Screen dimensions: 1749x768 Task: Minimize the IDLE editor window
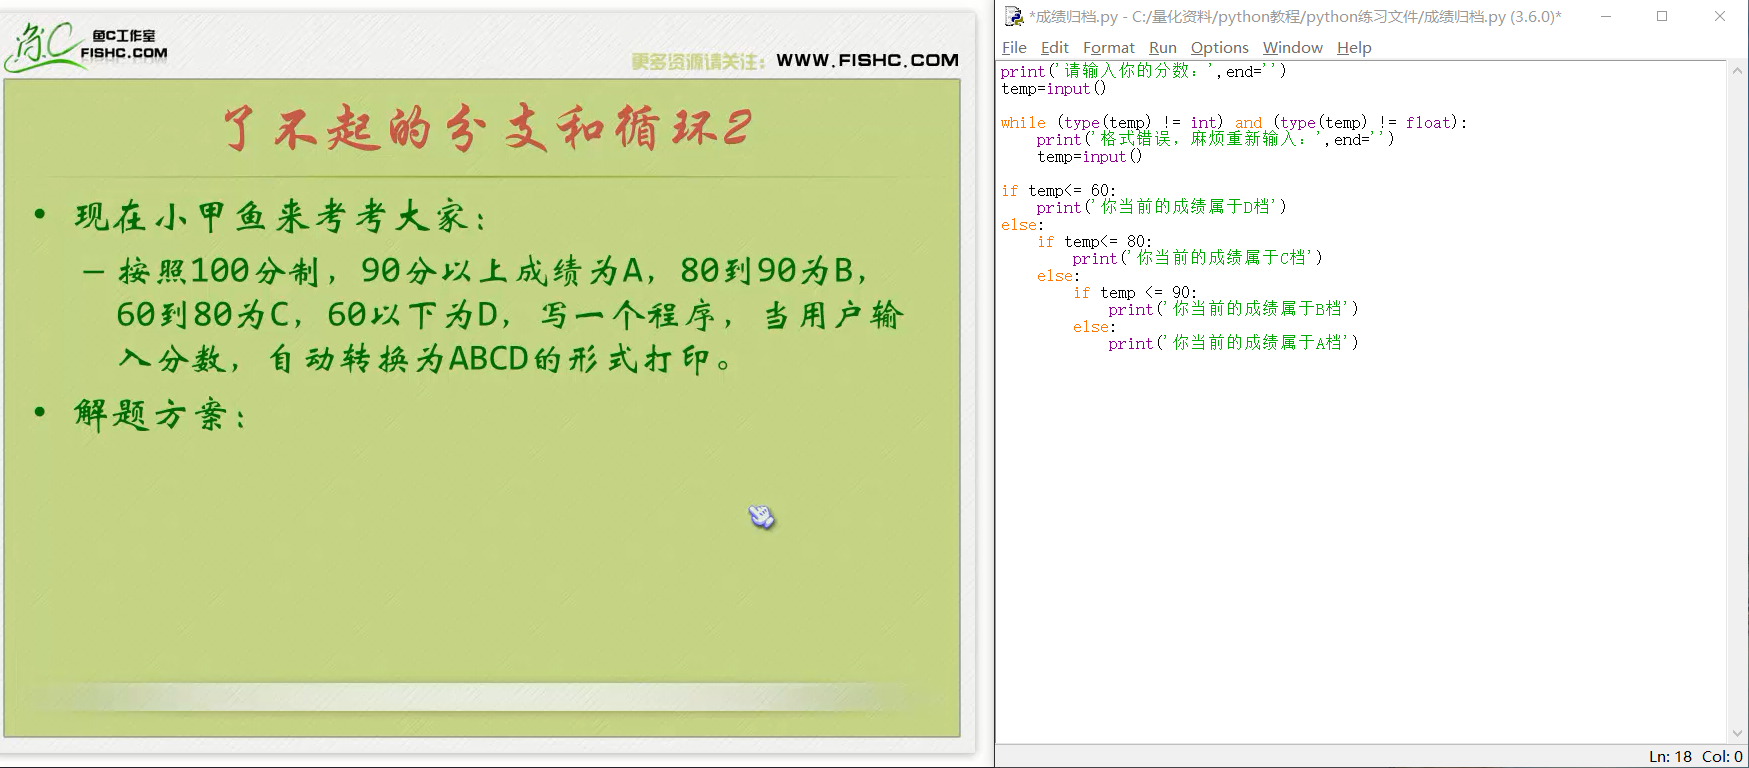pos(1606,16)
